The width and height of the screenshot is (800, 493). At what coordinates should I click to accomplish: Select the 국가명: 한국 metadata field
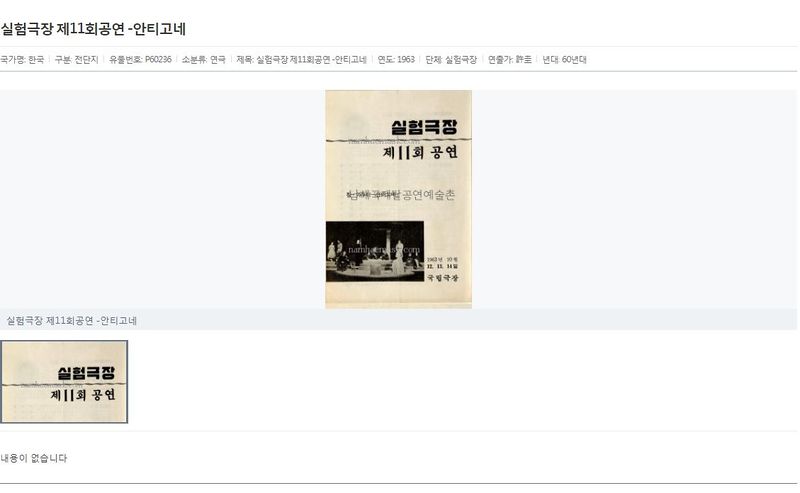[22, 60]
